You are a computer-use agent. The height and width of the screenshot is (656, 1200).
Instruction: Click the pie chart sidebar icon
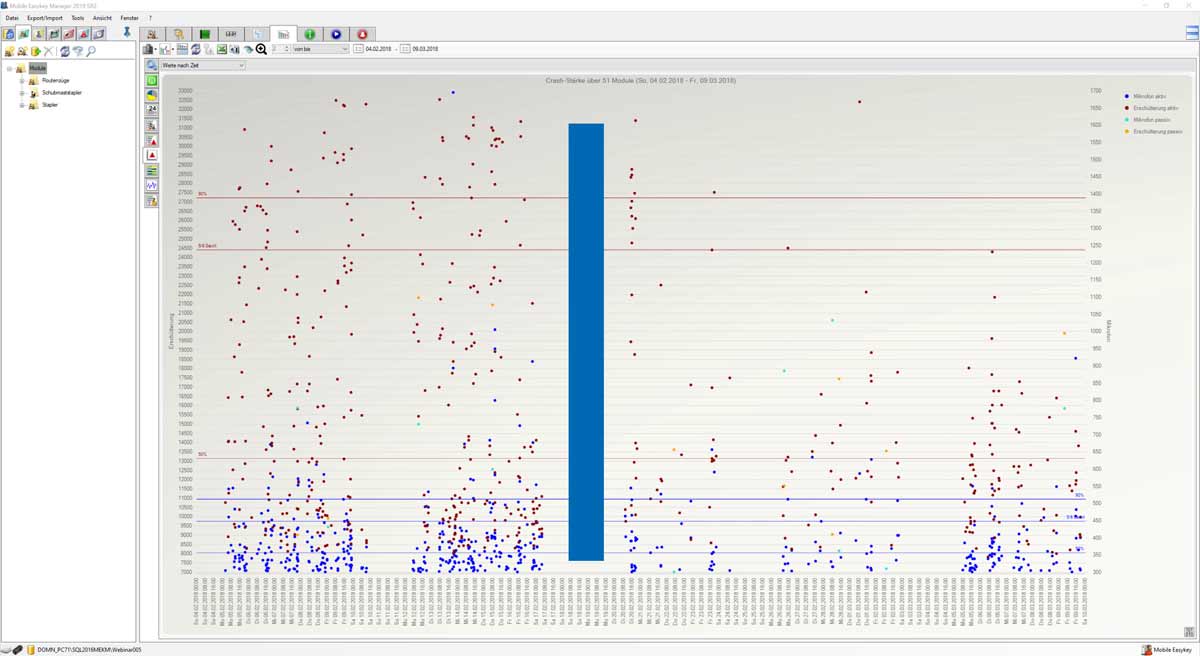pyautogui.click(x=151, y=95)
